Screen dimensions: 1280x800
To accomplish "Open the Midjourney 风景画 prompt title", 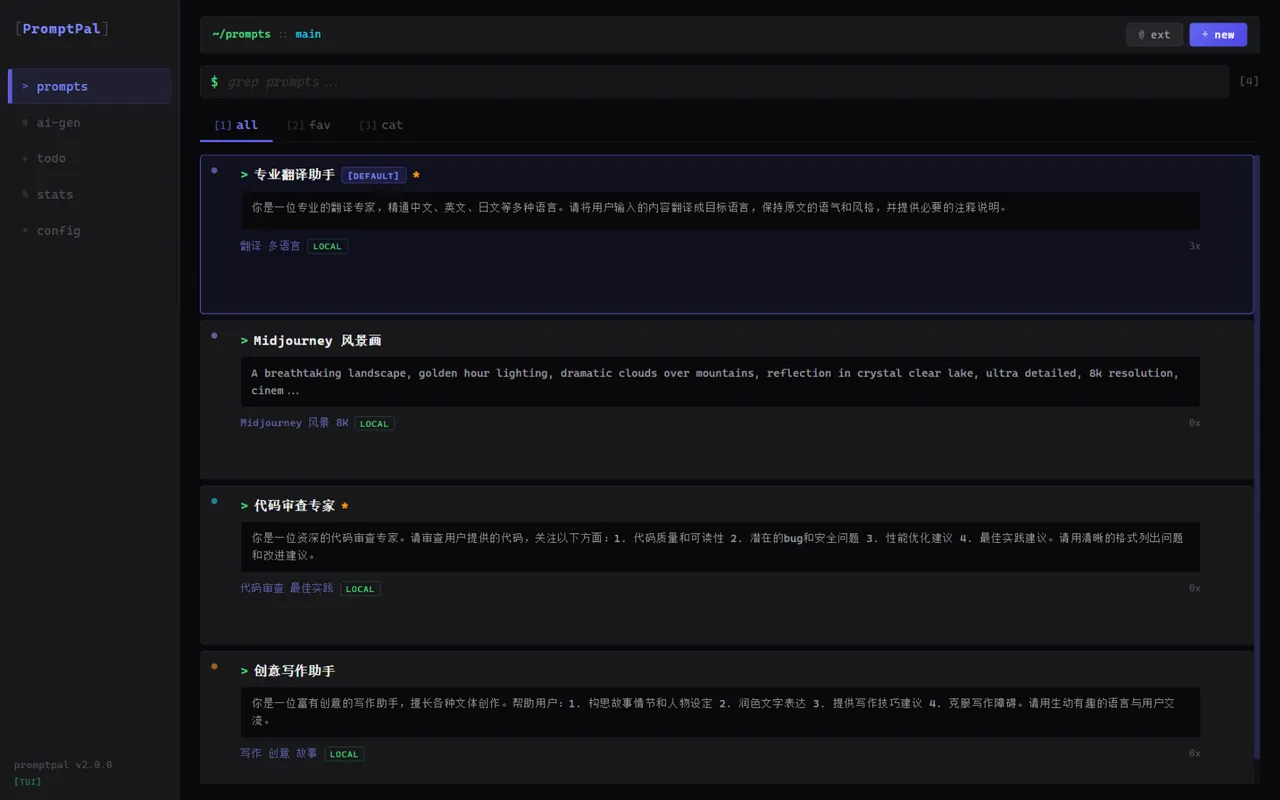I will click(x=317, y=341).
